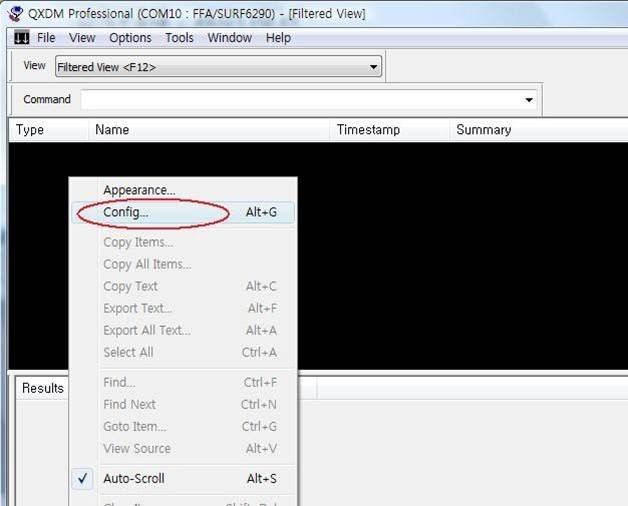Expand the Filtered View <F12> dropdown
The image size is (628, 506).
pos(373,67)
